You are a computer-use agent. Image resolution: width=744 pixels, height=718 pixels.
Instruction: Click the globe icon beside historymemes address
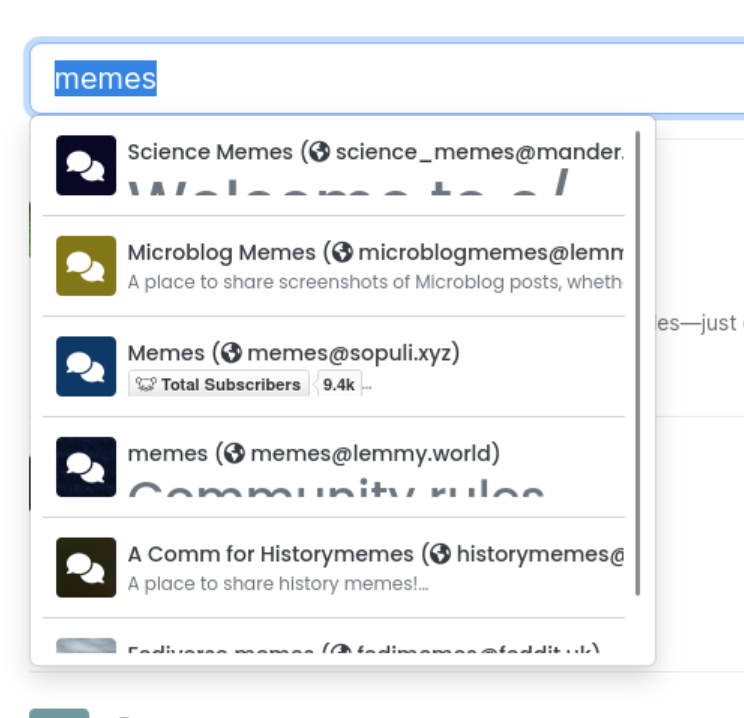pos(441,554)
